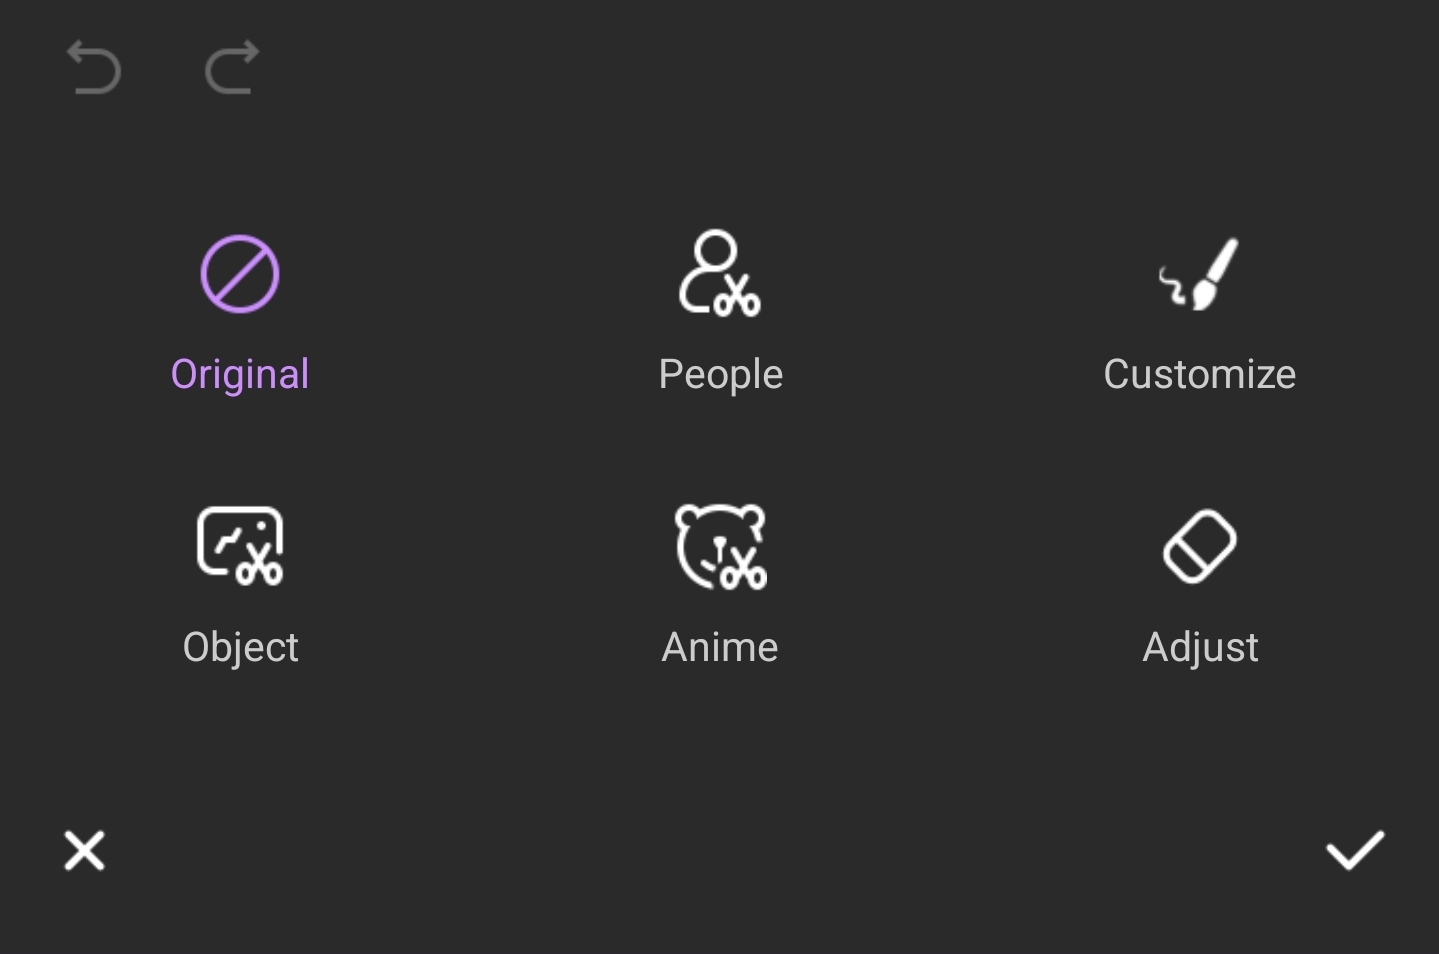Click the scissors on the Anime icon
This screenshot has width=1439, height=954.
click(743, 570)
